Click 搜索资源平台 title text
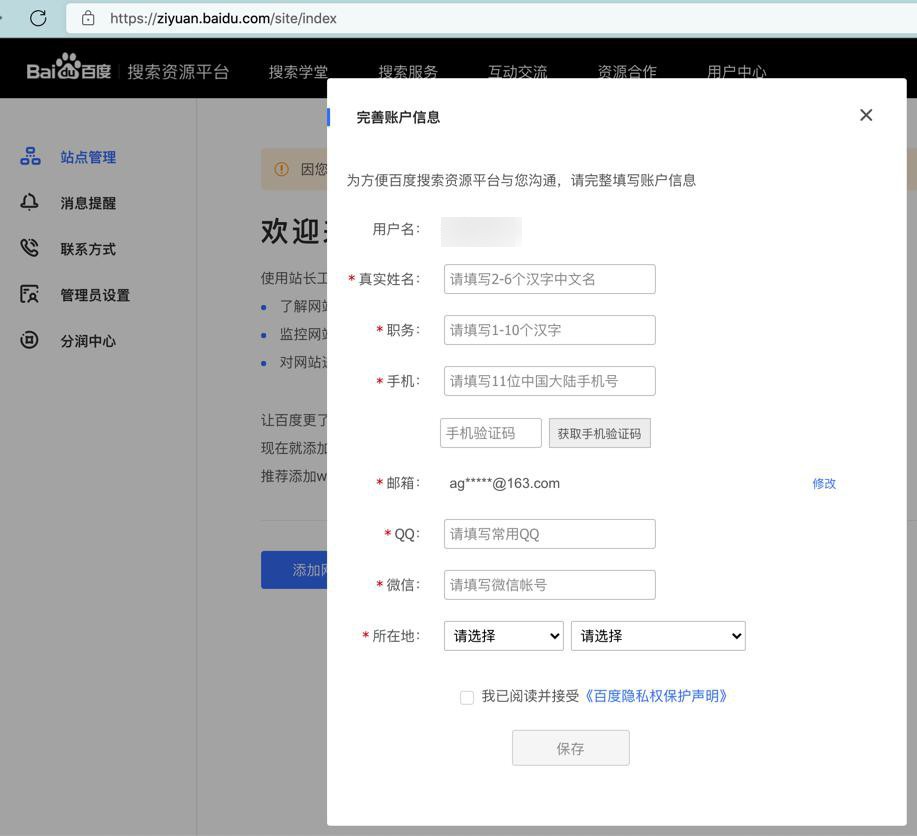The width and height of the screenshot is (917, 836). tap(178, 71)
